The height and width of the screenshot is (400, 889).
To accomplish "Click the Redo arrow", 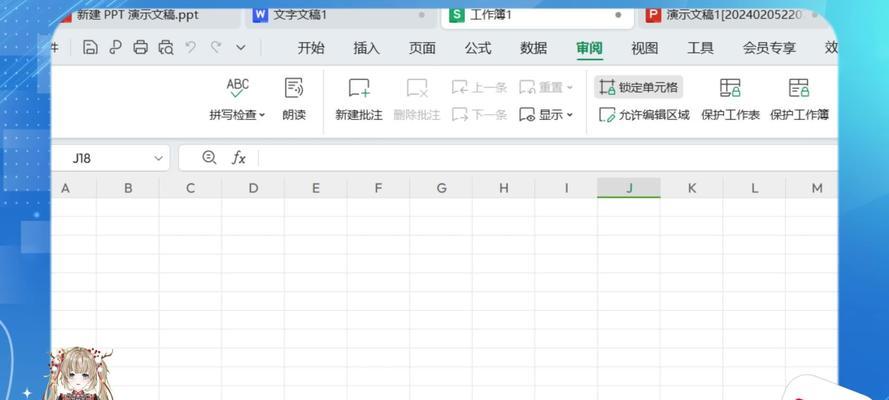I will click(x=215, y=48).
